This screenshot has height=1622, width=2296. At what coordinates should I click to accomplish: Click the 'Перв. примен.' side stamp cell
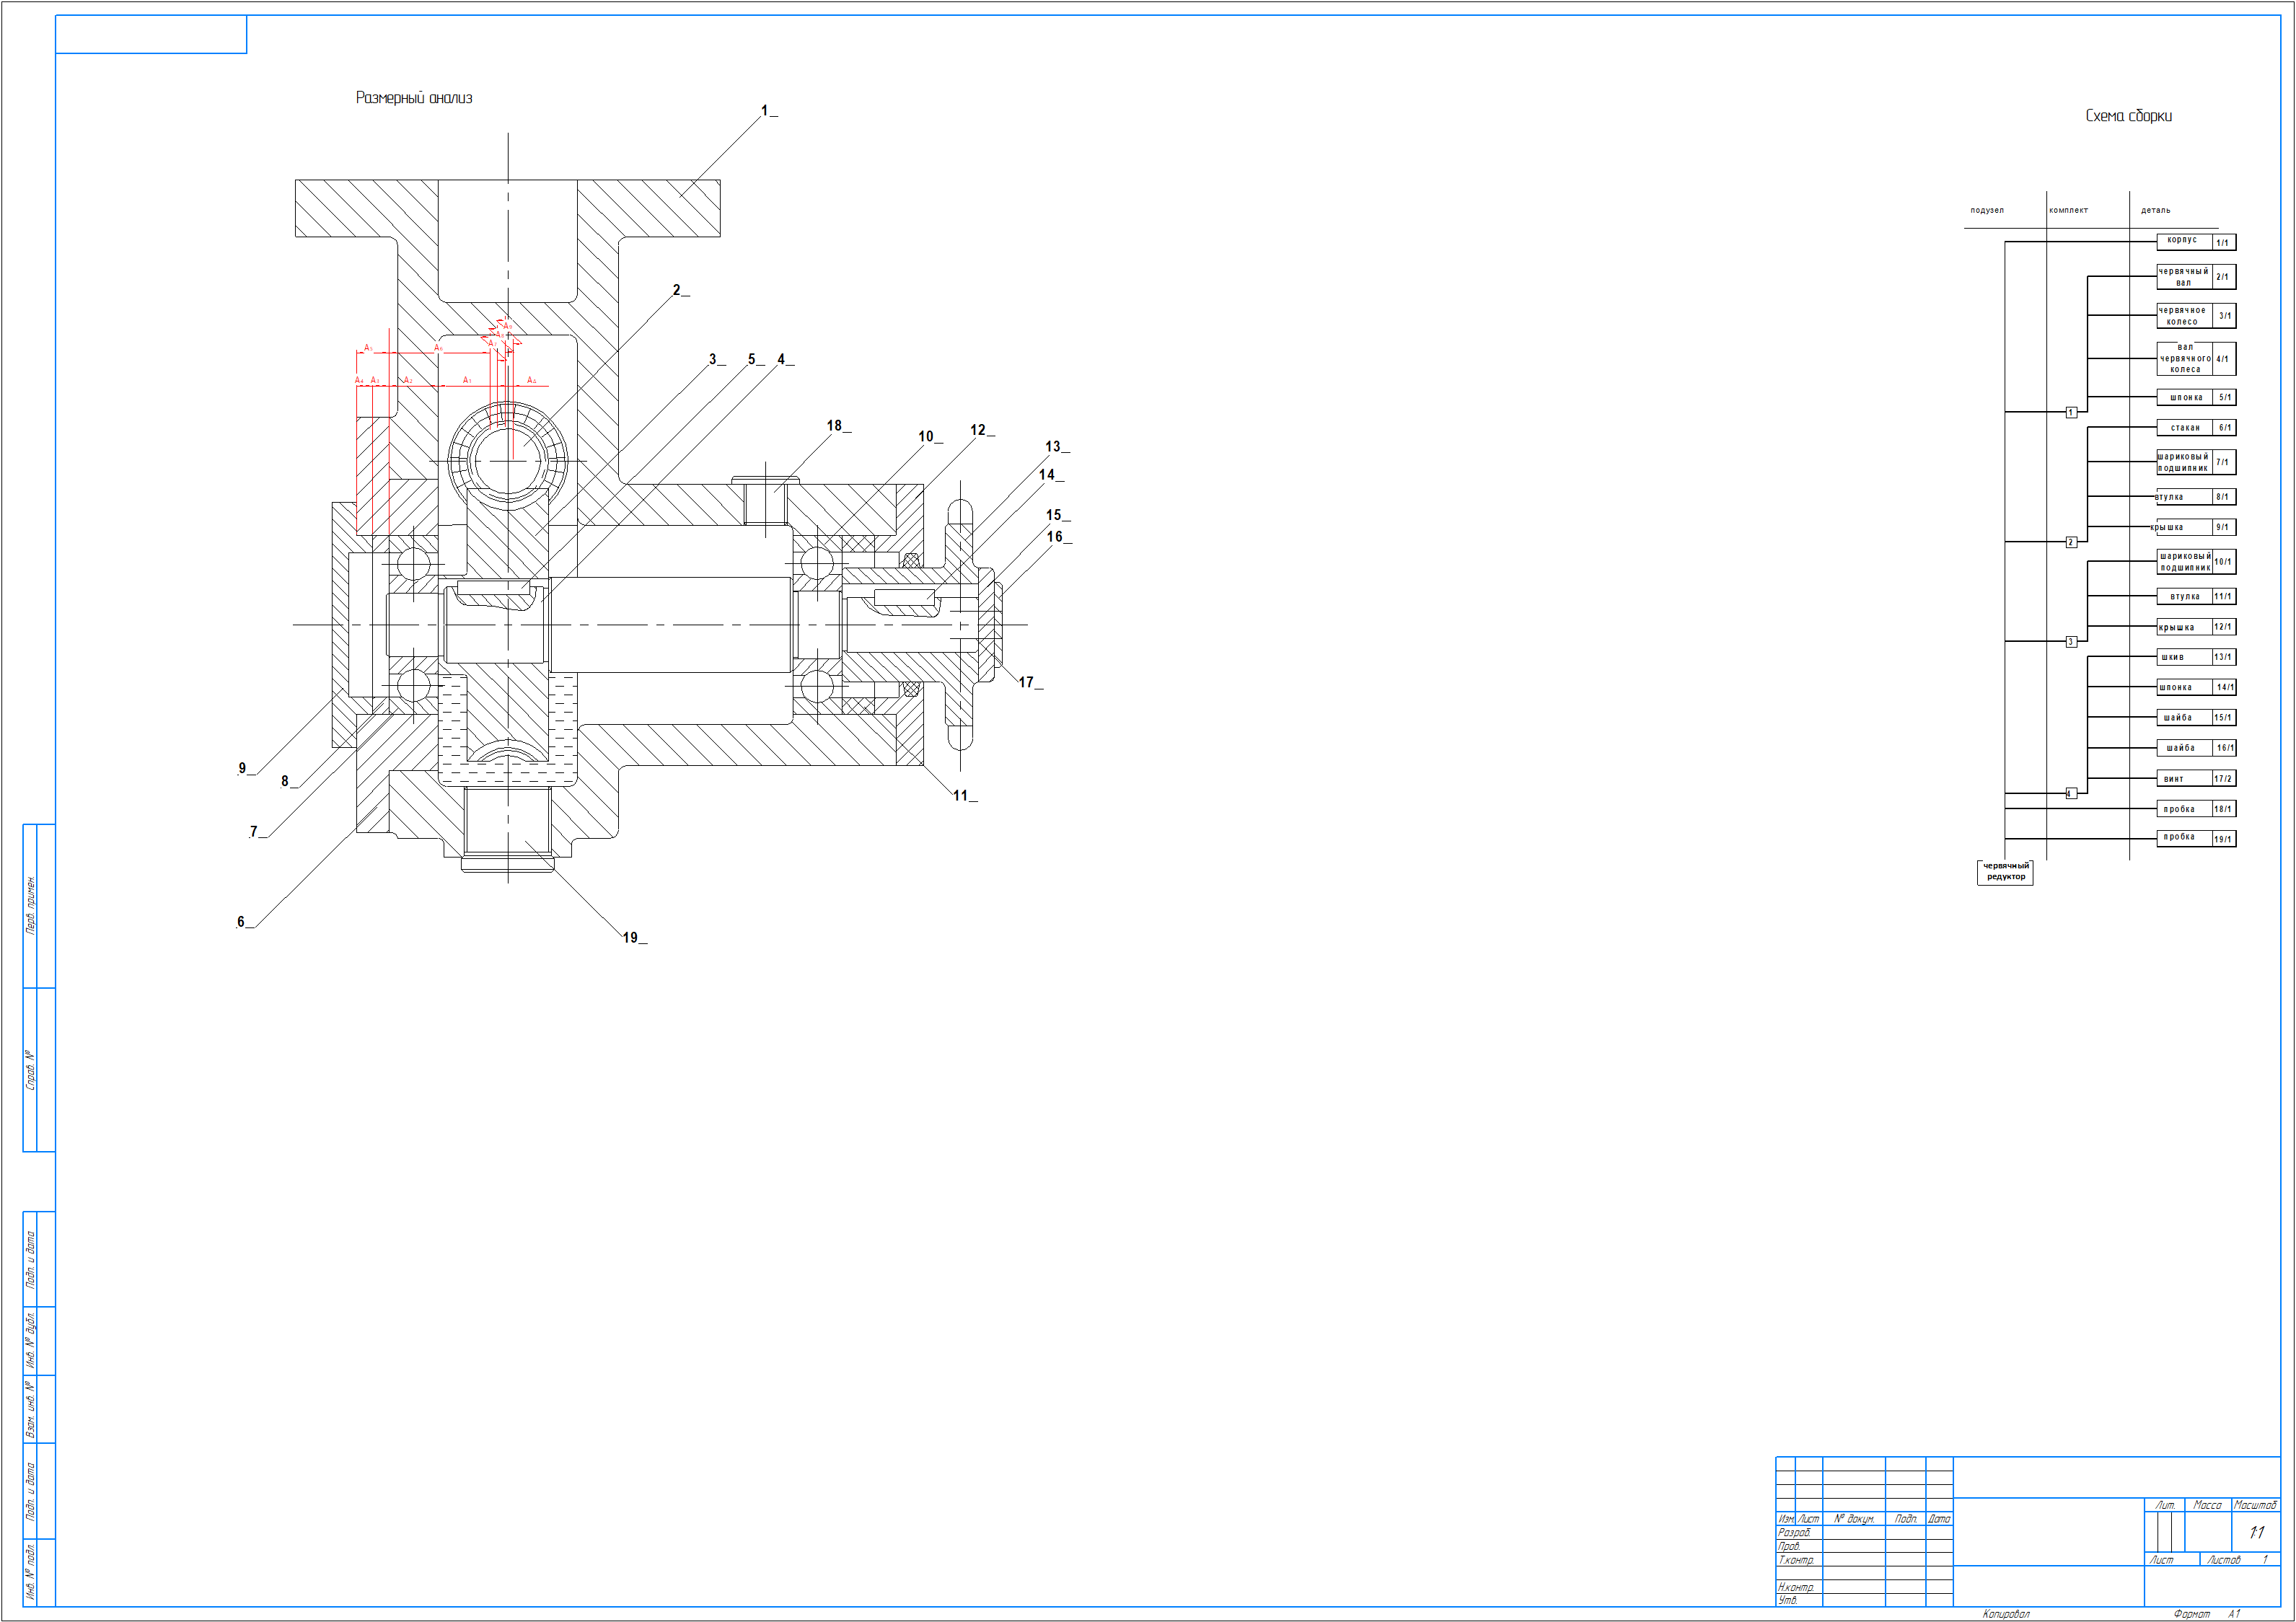tap(30, 906)
